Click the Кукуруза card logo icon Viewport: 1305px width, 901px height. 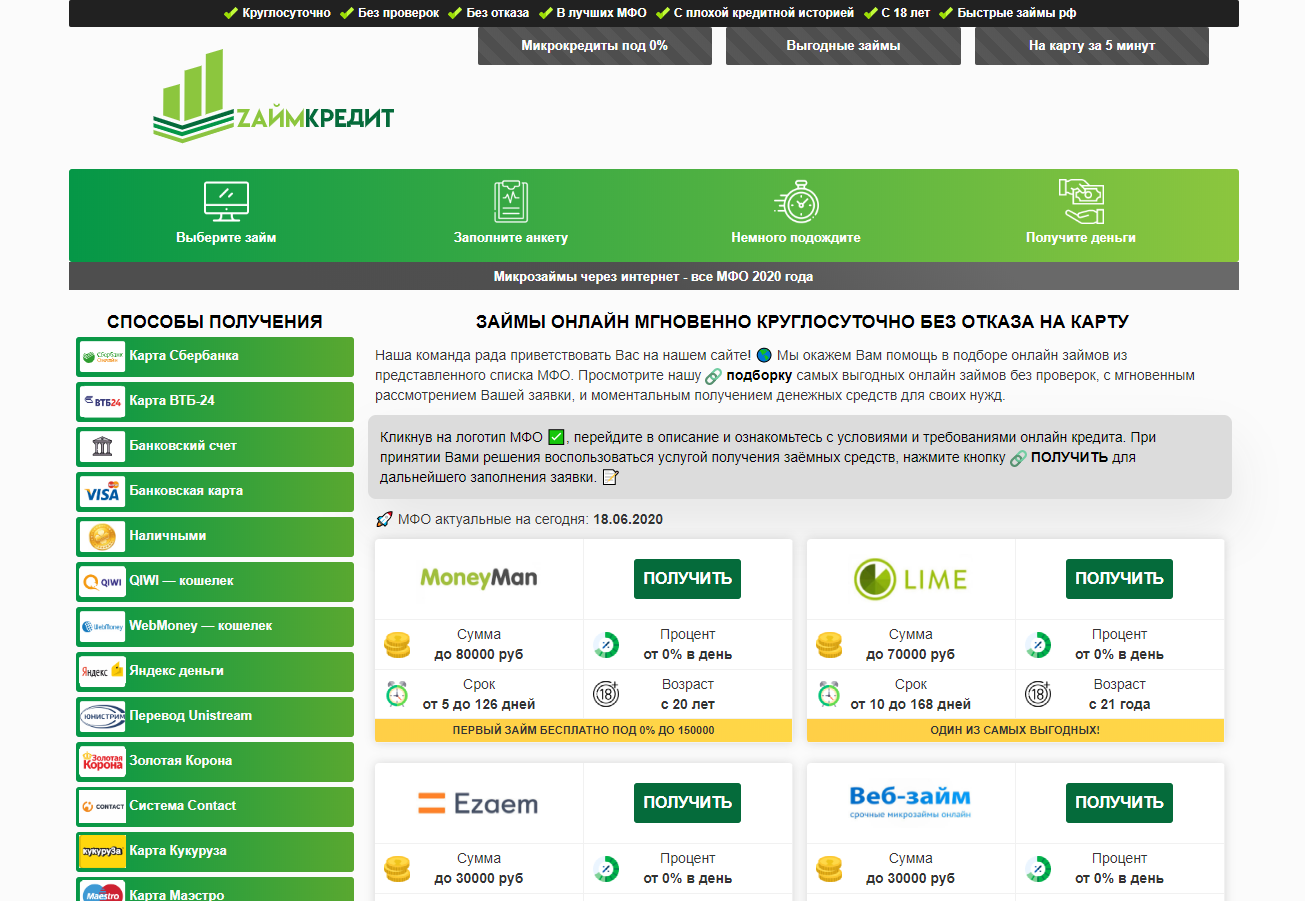102,851
